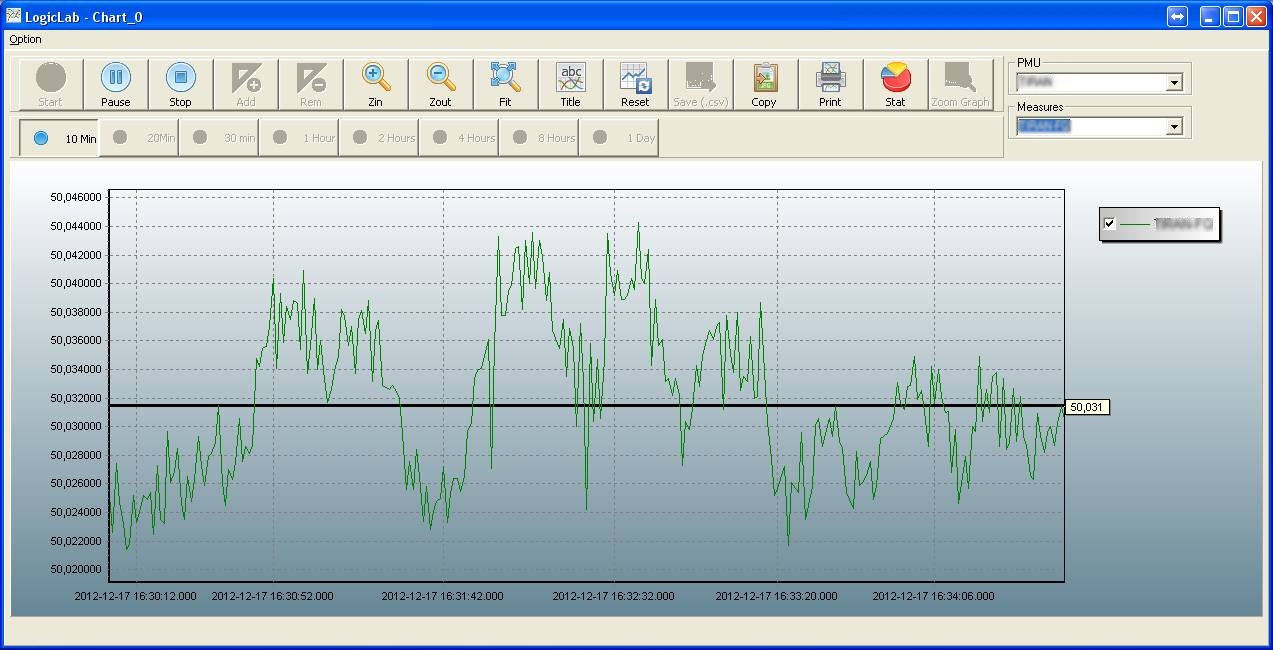Click the LogicLab title bar icon

(14, 16)
